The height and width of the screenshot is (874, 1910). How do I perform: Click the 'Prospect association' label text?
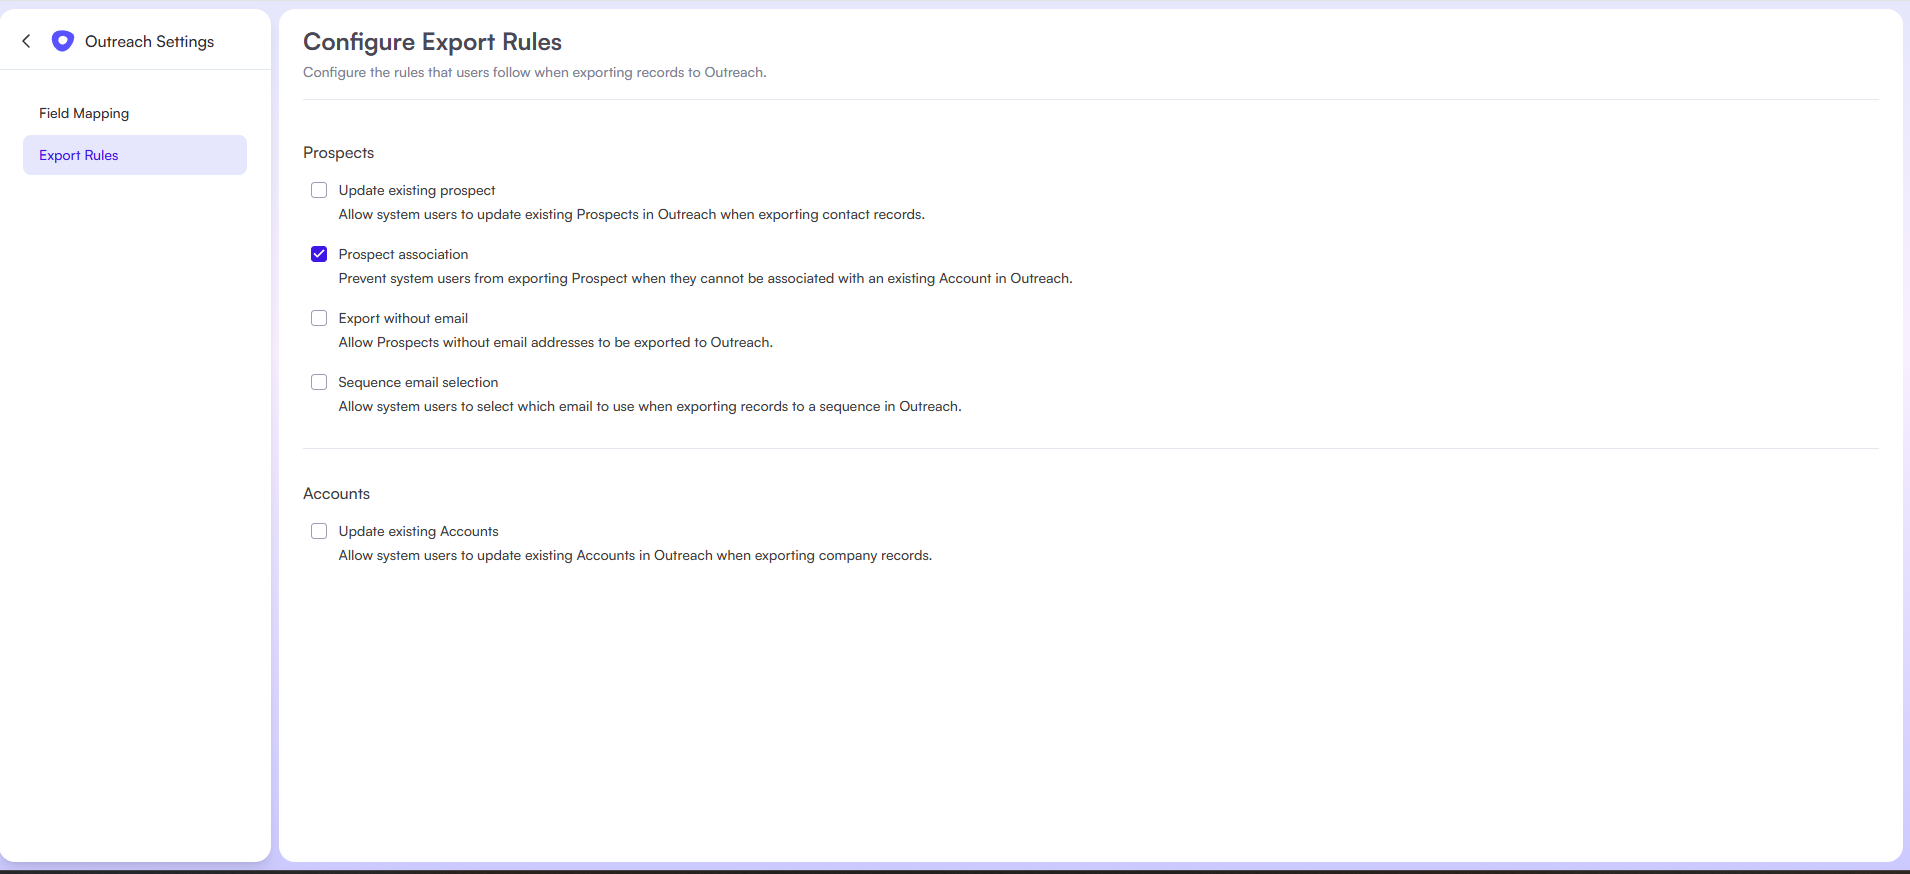click(403, 254)
